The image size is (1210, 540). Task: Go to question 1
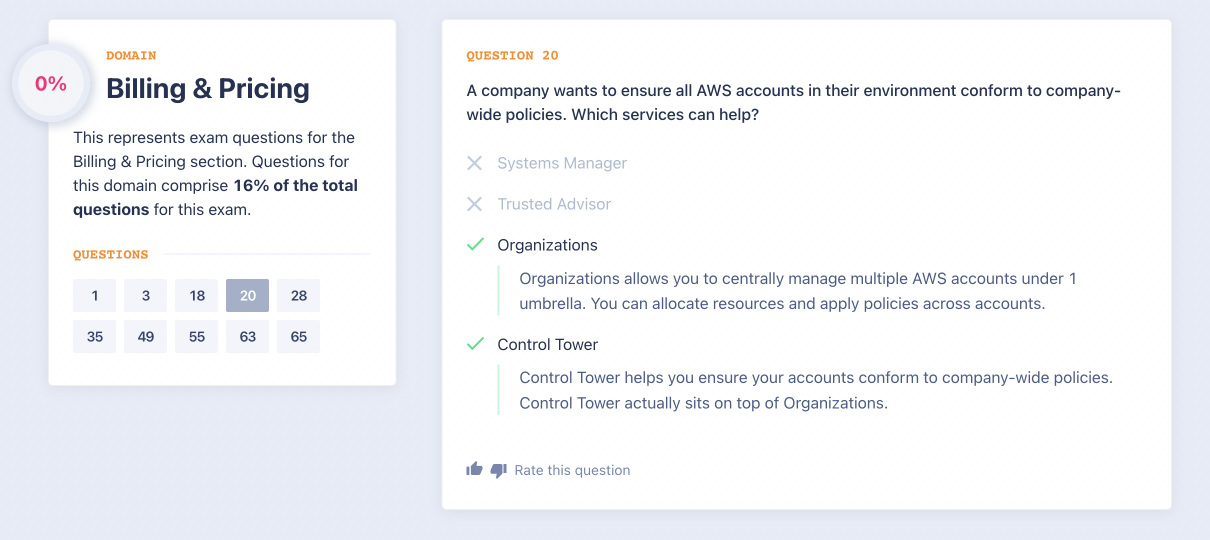coord(95,296)
